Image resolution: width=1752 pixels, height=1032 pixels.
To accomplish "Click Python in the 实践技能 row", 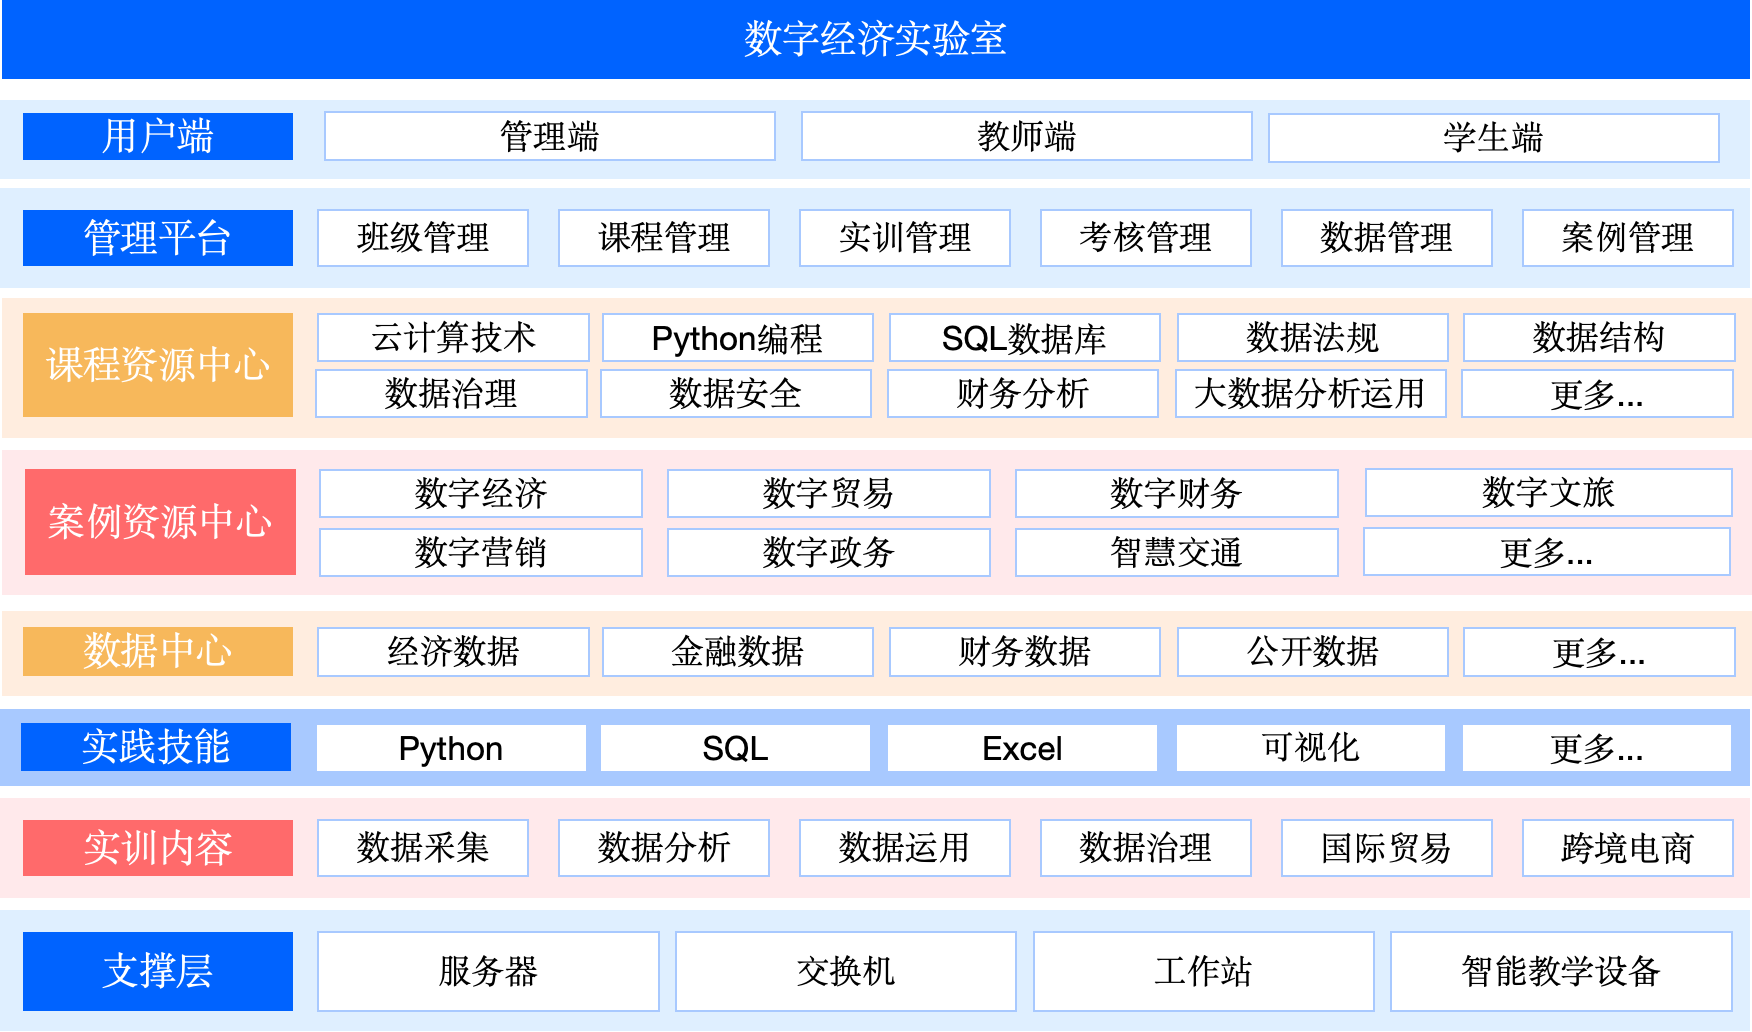I will coord(451,748).
